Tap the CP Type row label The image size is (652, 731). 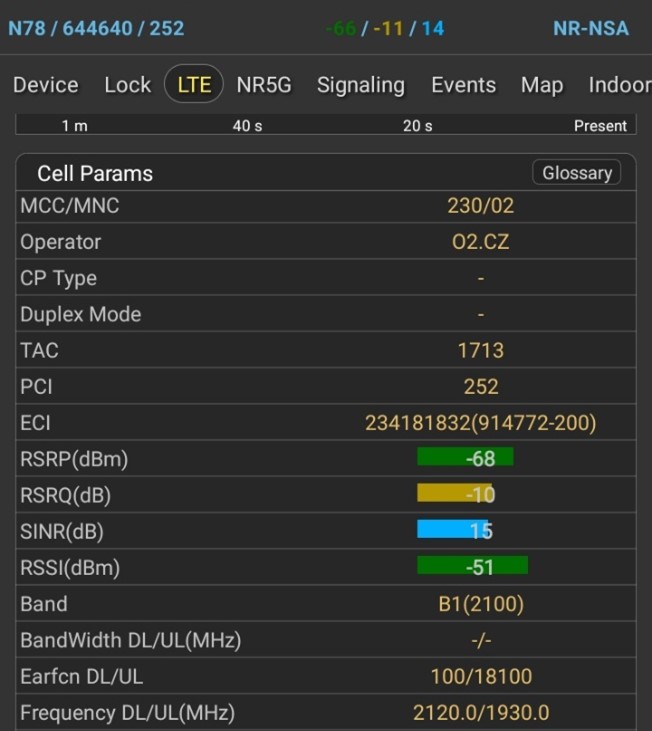pyautogui.click(x=58, y=278)
